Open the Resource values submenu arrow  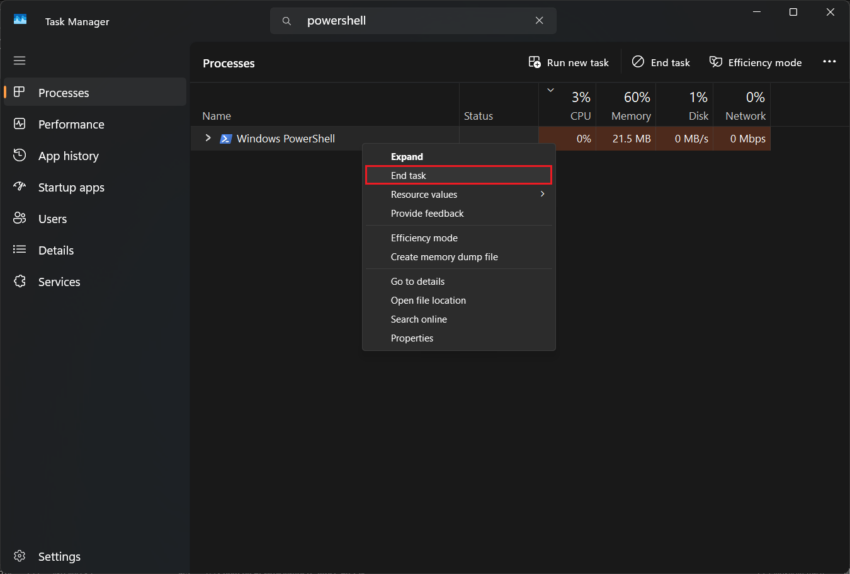[542, 194]
